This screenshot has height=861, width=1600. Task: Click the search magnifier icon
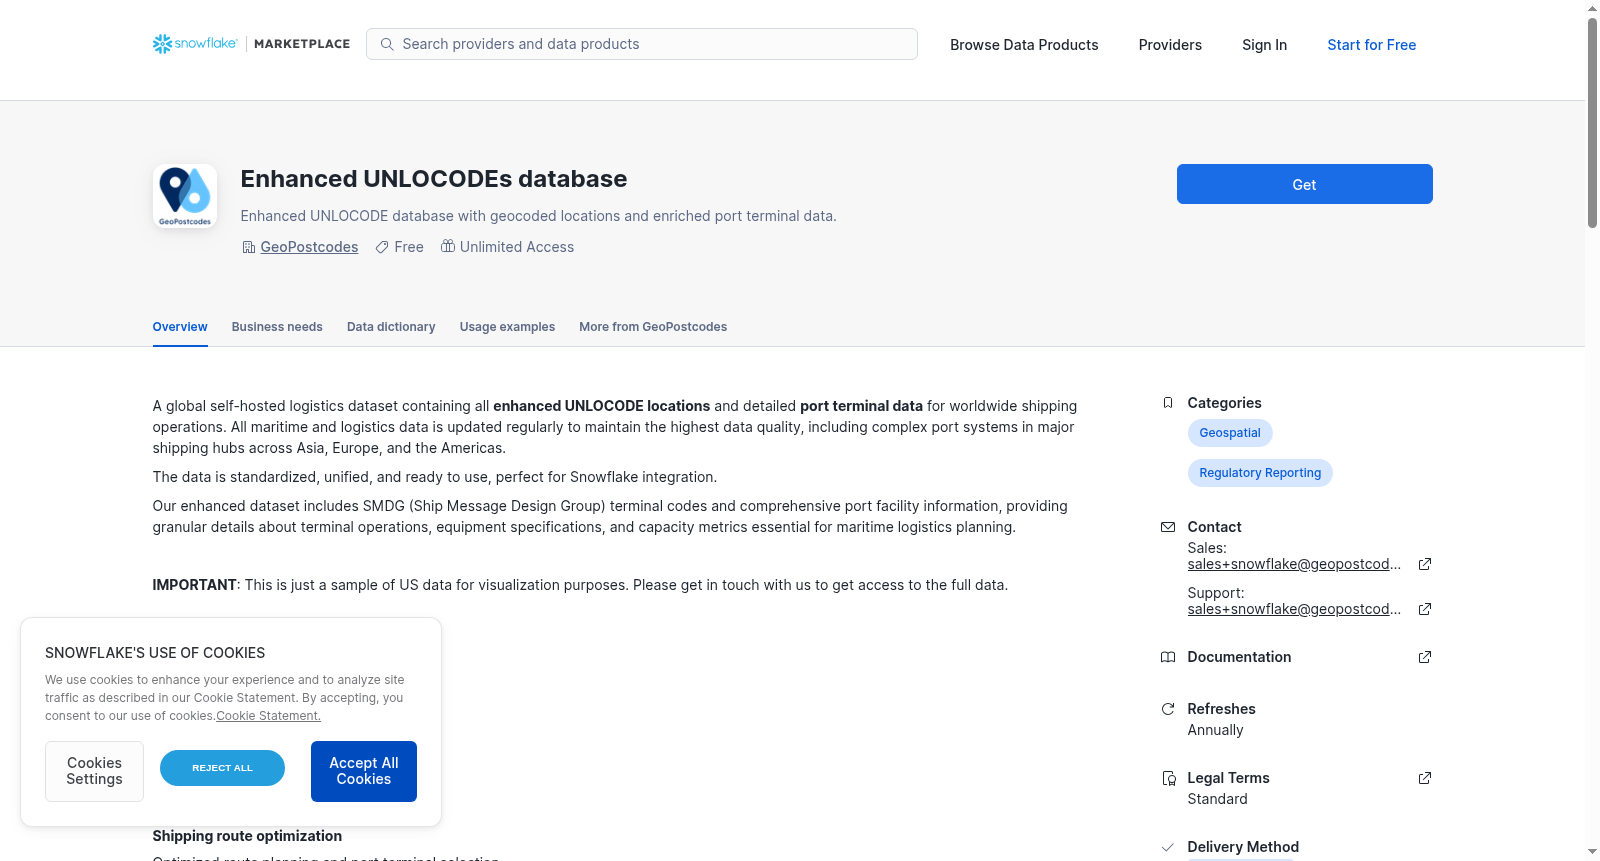coord(387,44)
